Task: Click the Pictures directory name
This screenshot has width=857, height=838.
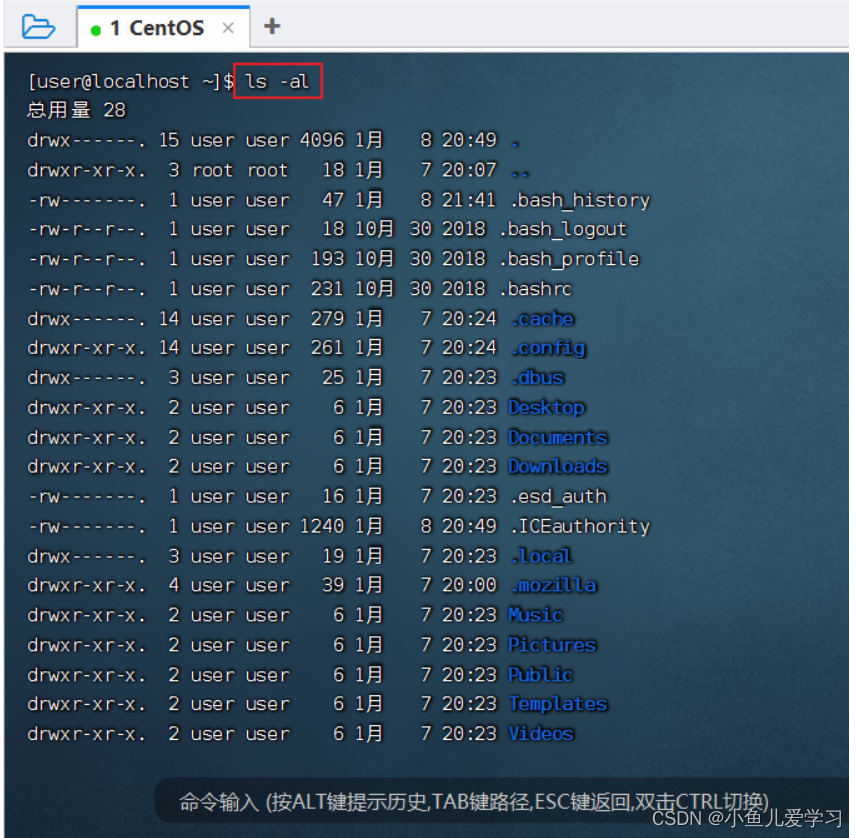Action: (x=552, y=645)
